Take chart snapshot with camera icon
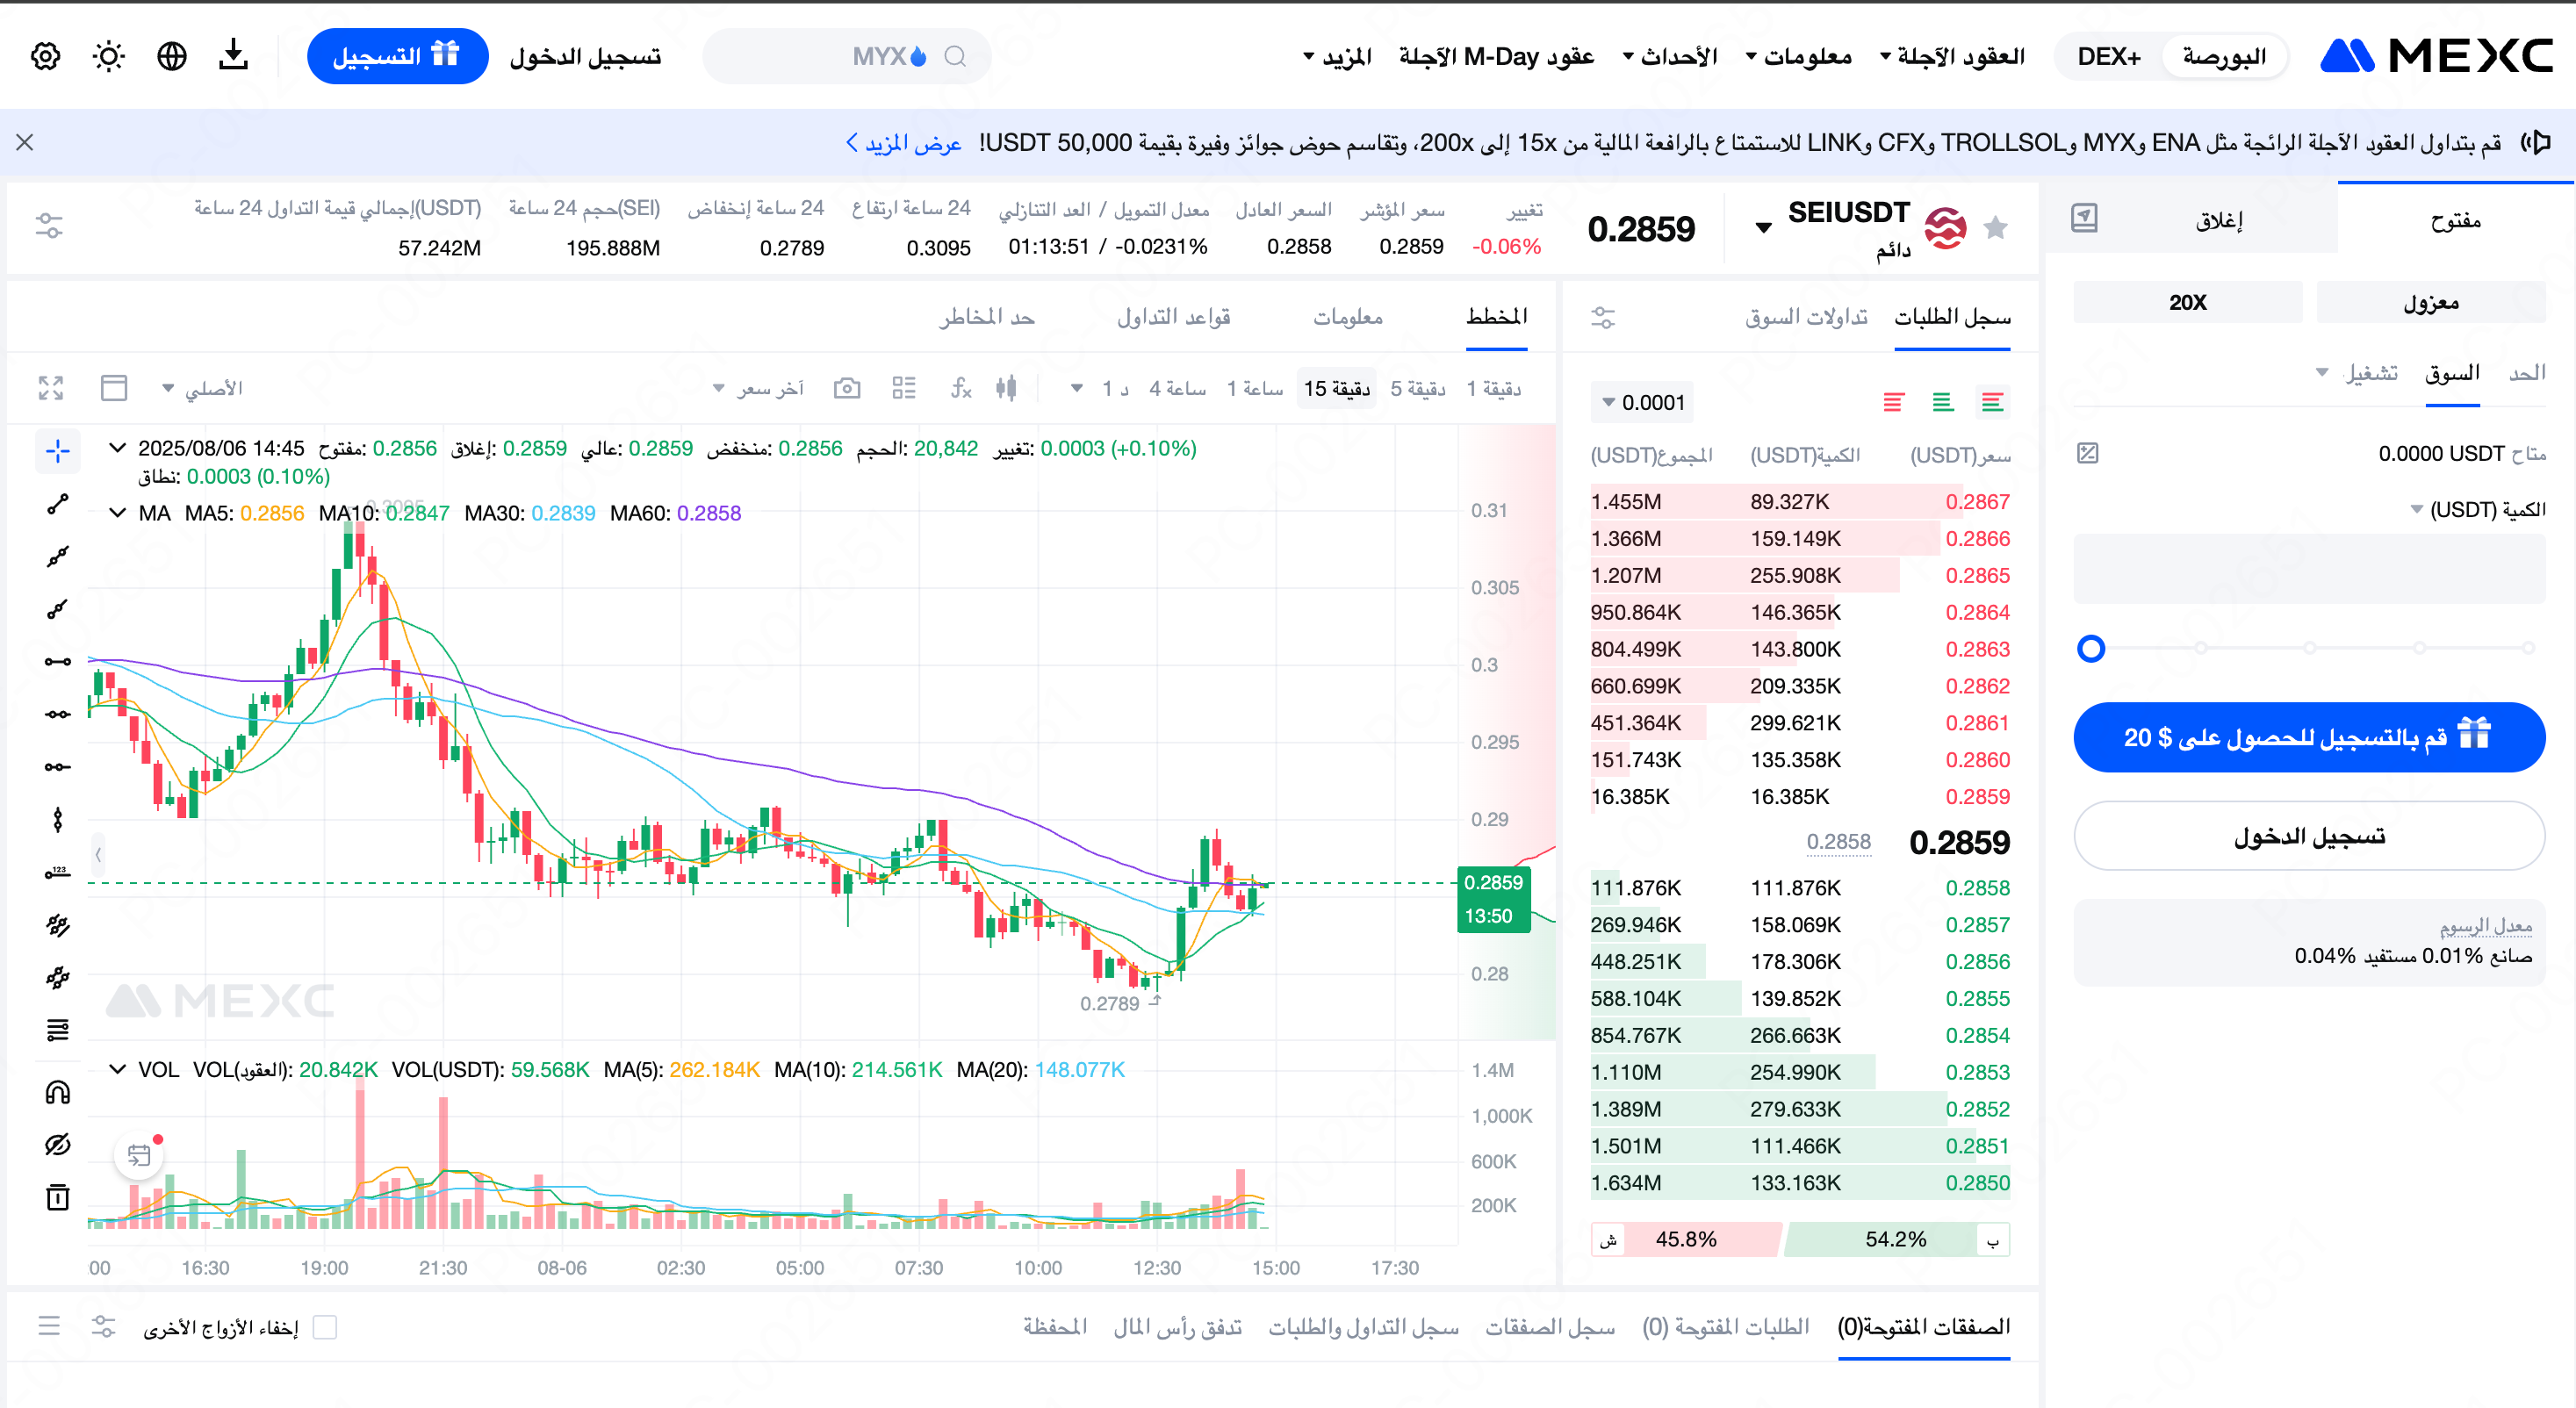 pos(847,388)
